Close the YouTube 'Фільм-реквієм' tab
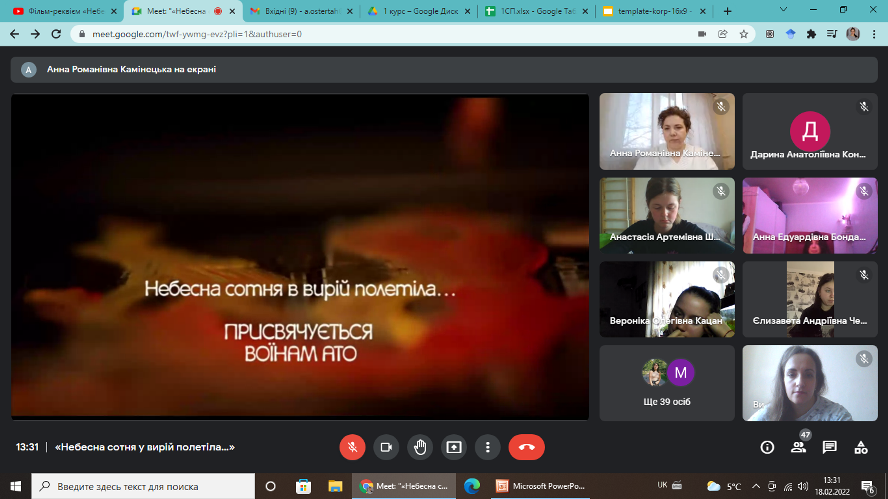888x499 pixels. click(113, 11)
